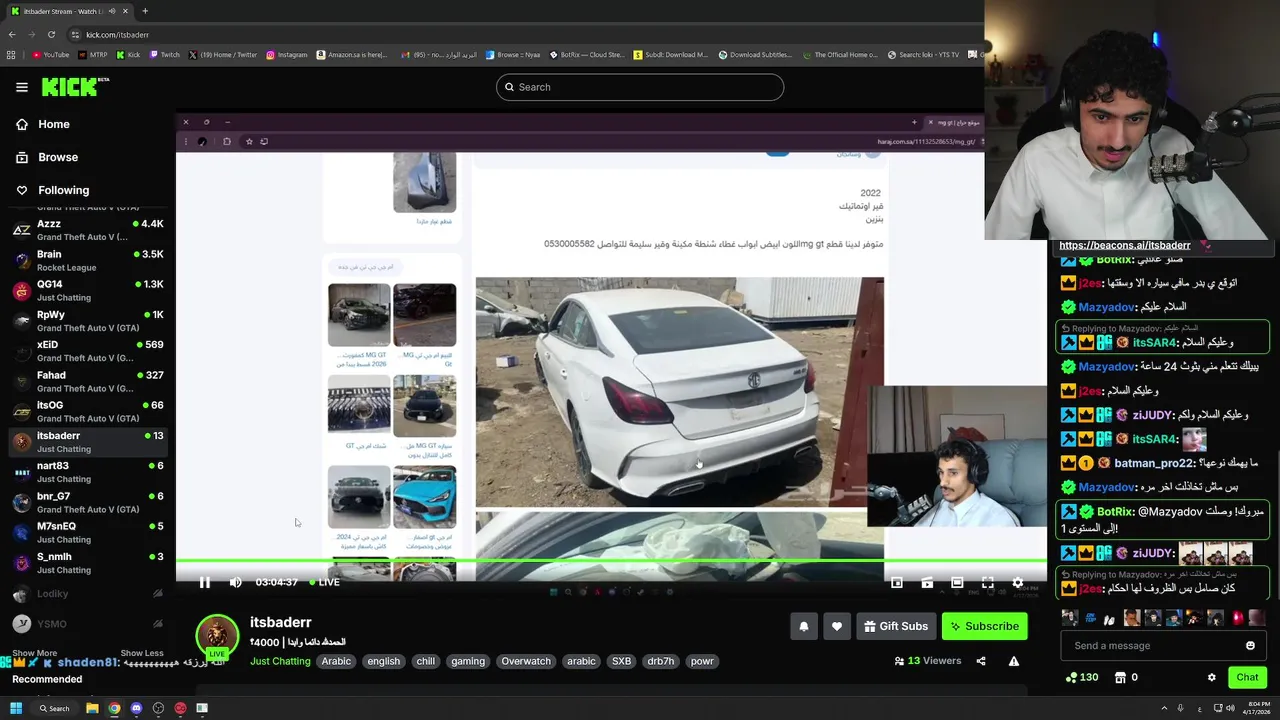Select the chill tag

pos(426,661)
